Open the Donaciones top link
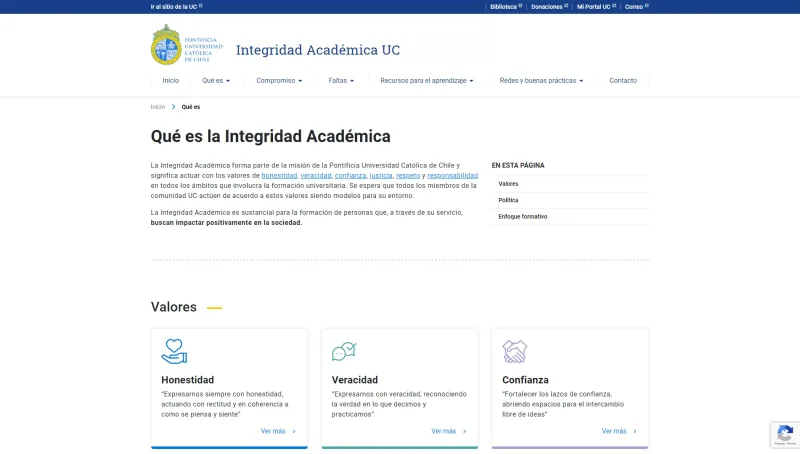800x454 pixels. click(x=546, y=7)
